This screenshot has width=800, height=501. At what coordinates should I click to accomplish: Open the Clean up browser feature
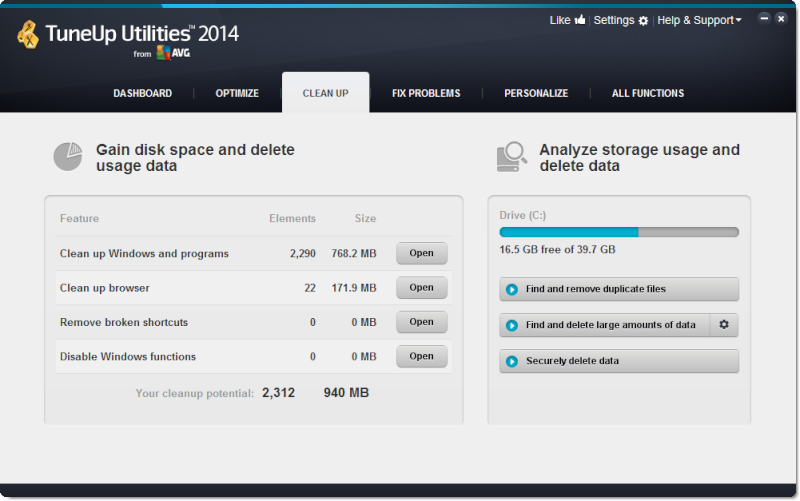(421, 288)
